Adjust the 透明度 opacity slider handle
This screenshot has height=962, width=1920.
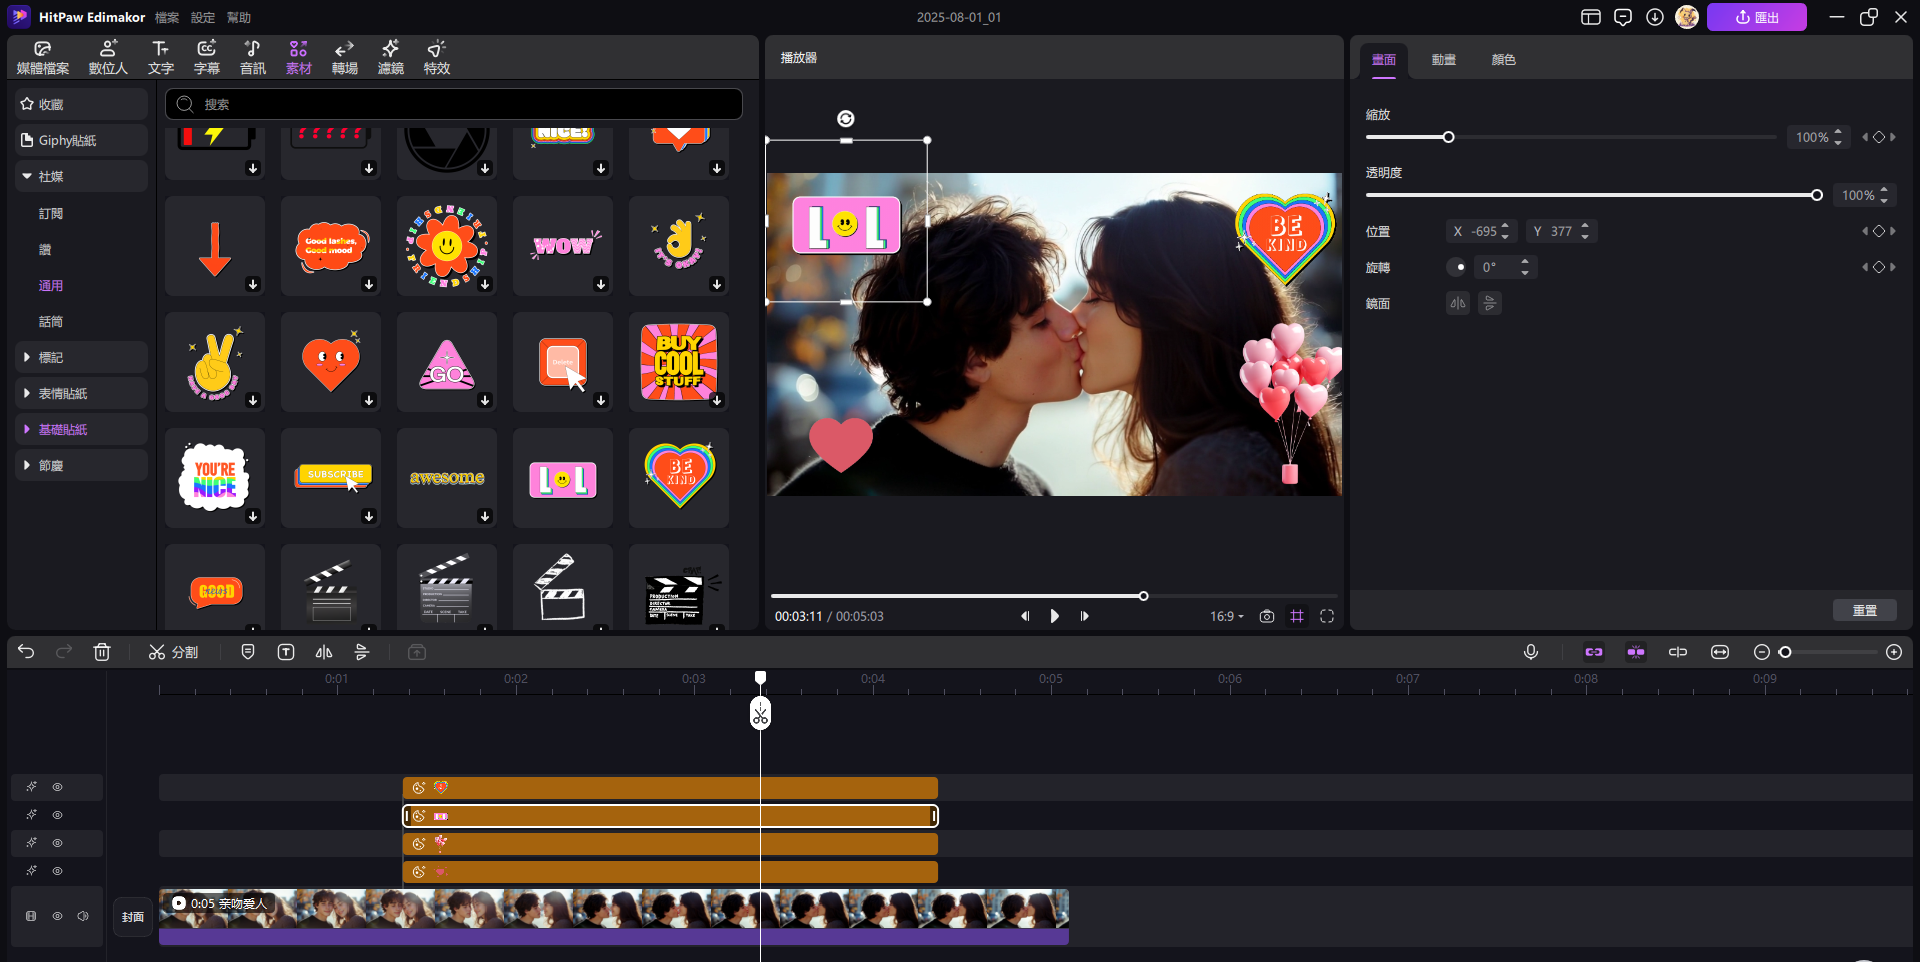pos(1817,195)
